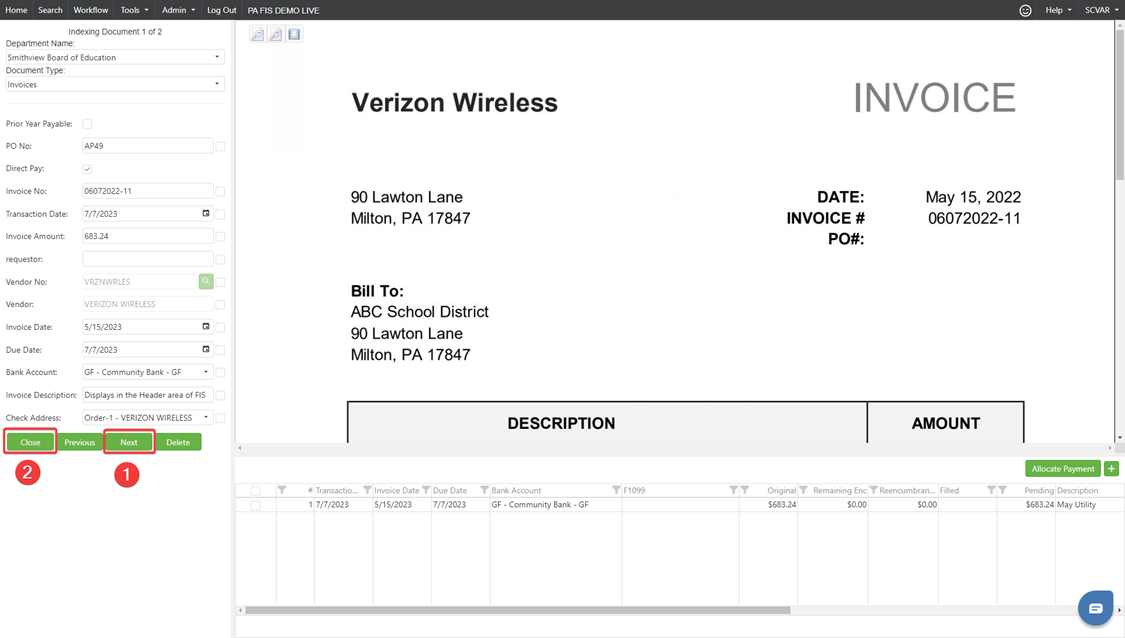Open the chat bubble widget

click(1095, 608)
